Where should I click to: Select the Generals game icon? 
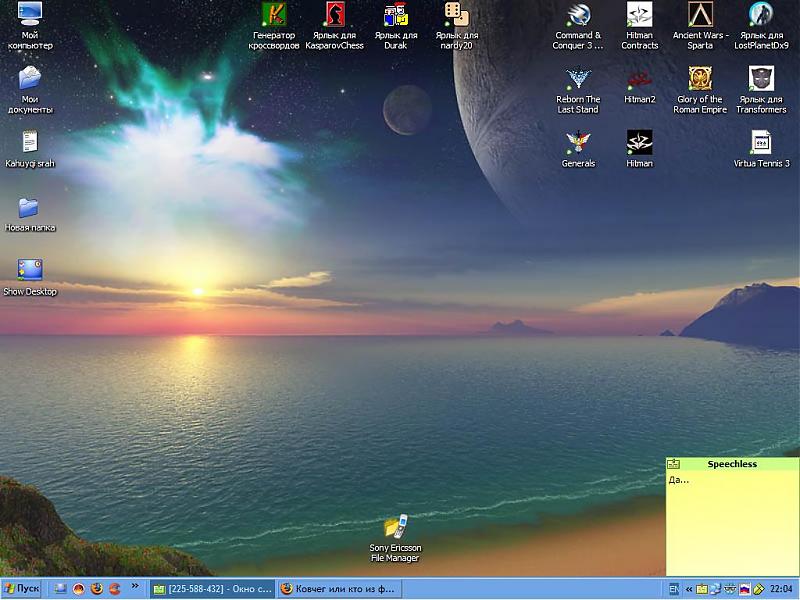click(x=578, y=143)
